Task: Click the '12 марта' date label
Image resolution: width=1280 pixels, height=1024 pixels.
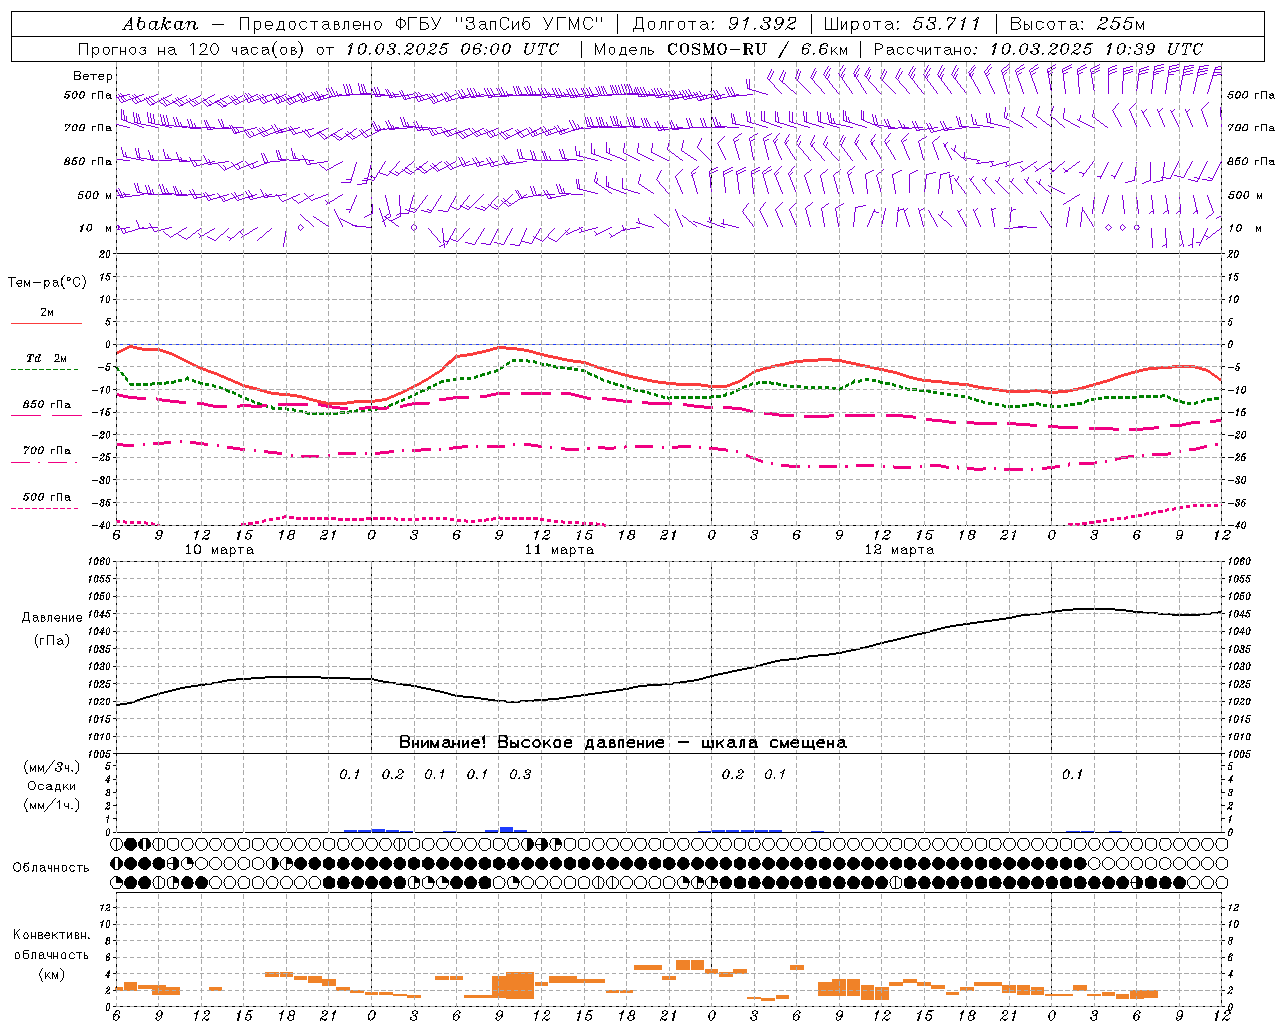Action: [899, 550]
